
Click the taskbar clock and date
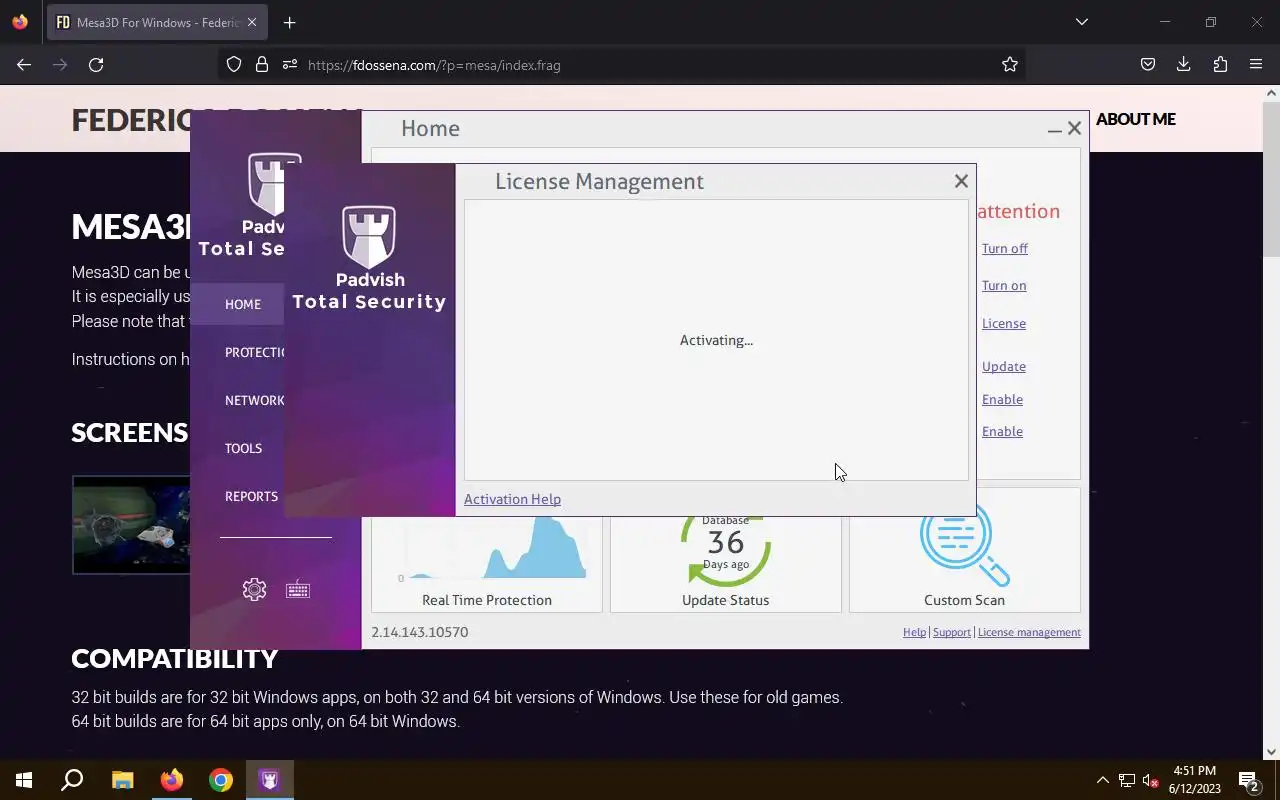click(1195, 780)
